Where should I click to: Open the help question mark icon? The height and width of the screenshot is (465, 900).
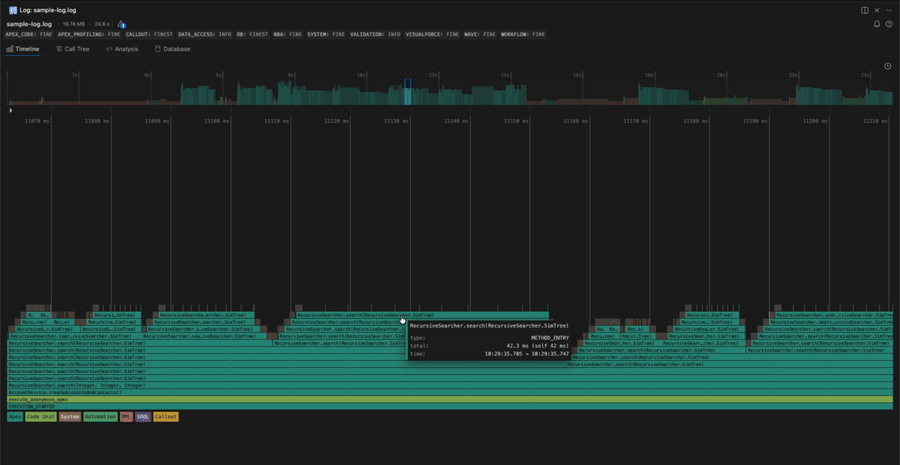889,24
